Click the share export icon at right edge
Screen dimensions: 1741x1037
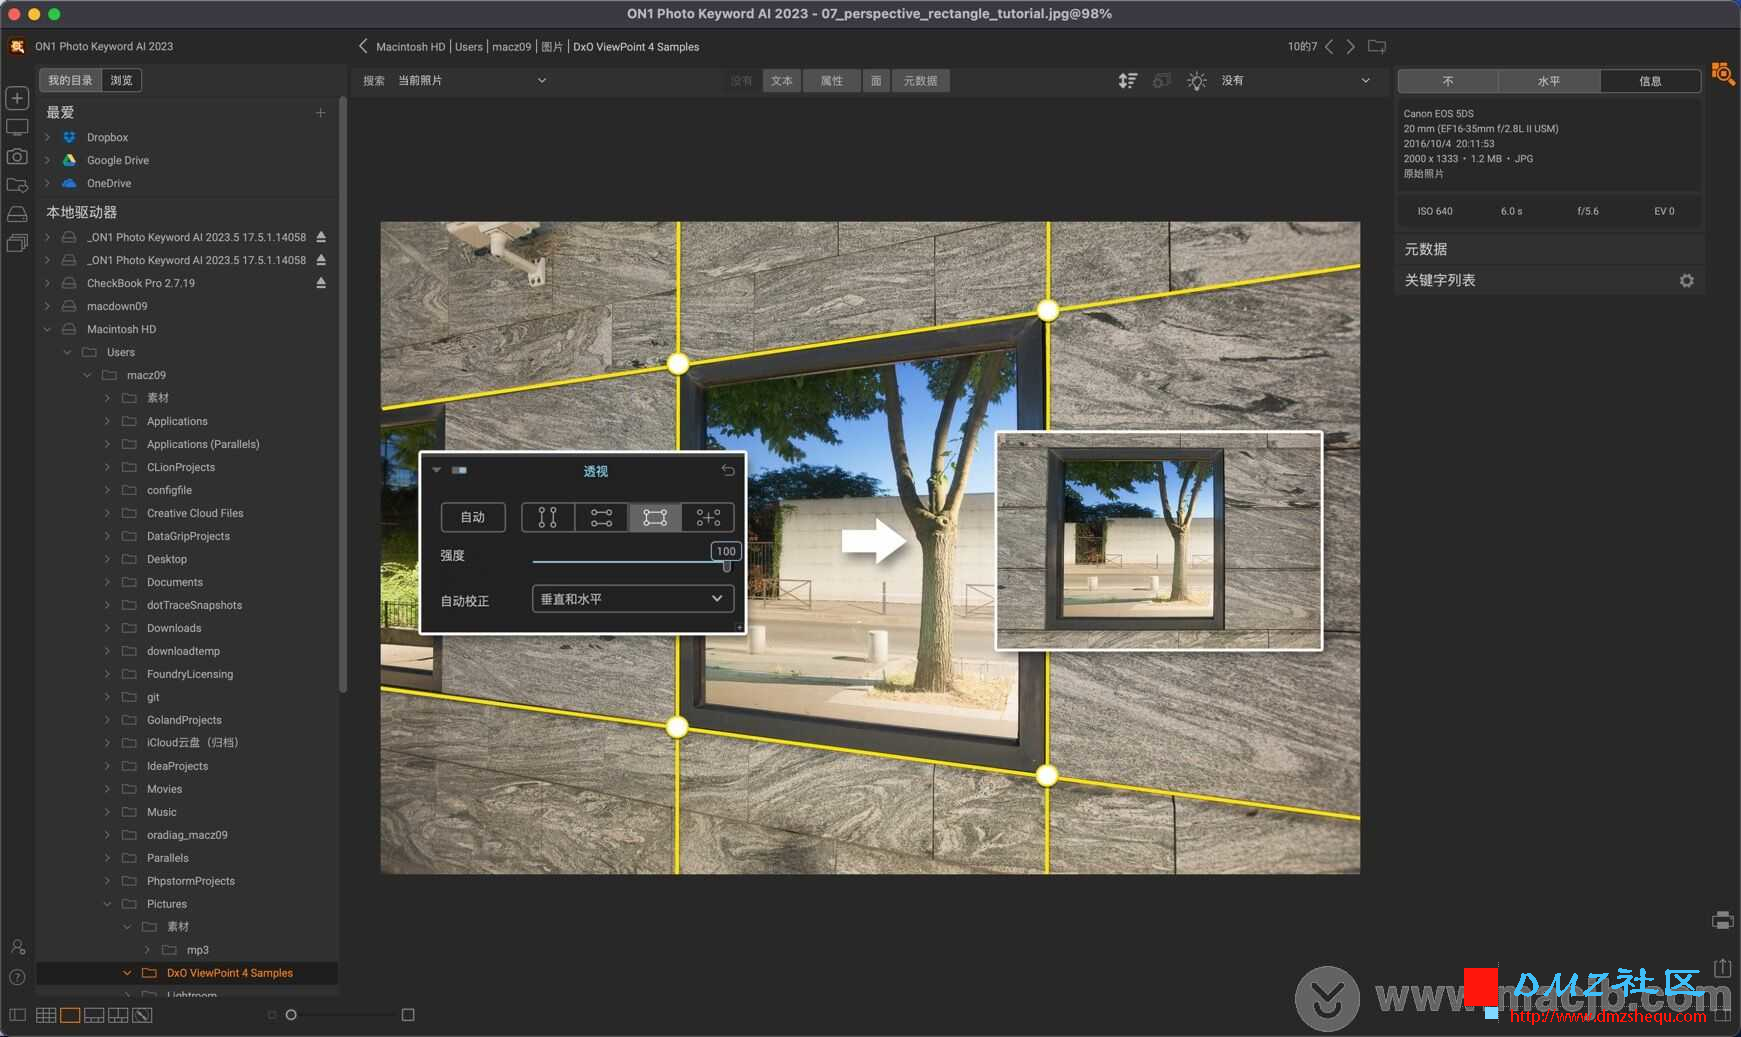click(1722, 967)
